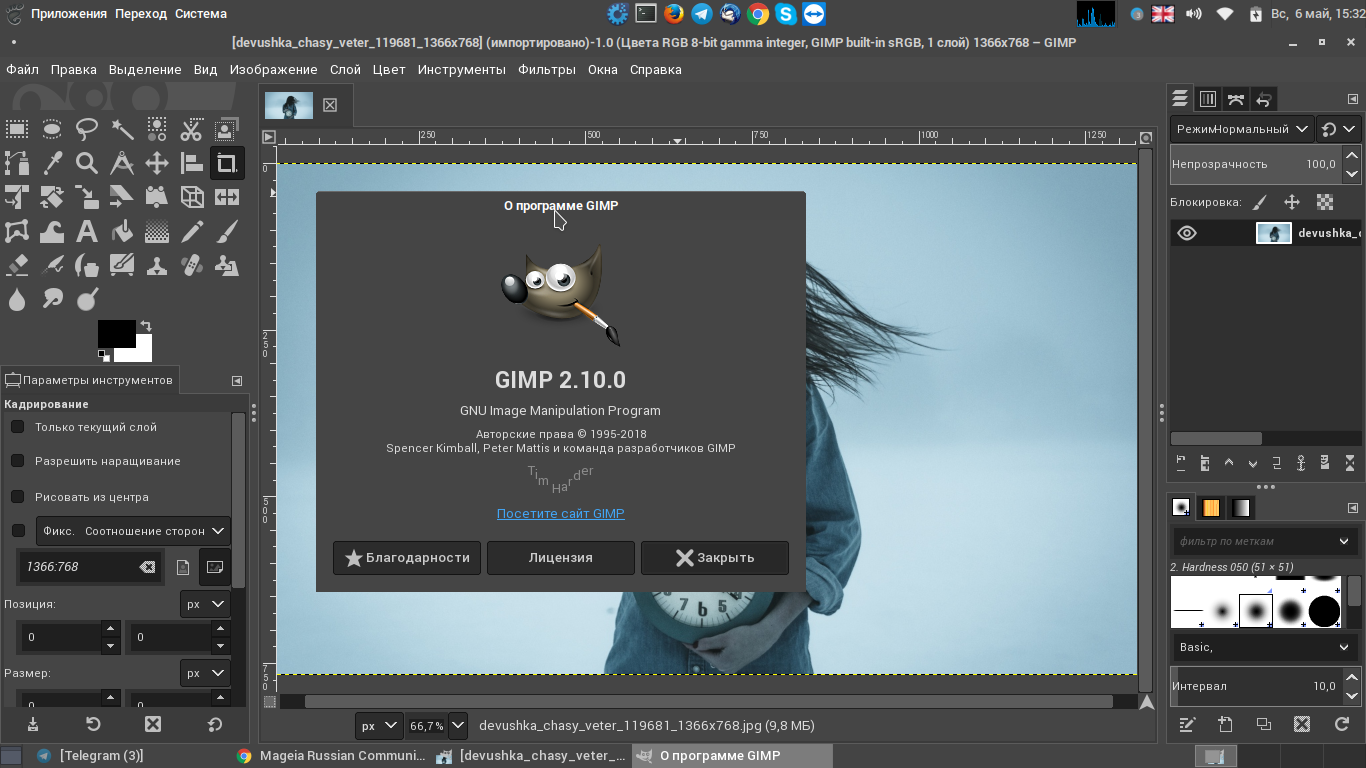Open the Фильтры menu
The height and width of the screenshot is (768, 1366).
pyautogui.click(x=547, y=69)
